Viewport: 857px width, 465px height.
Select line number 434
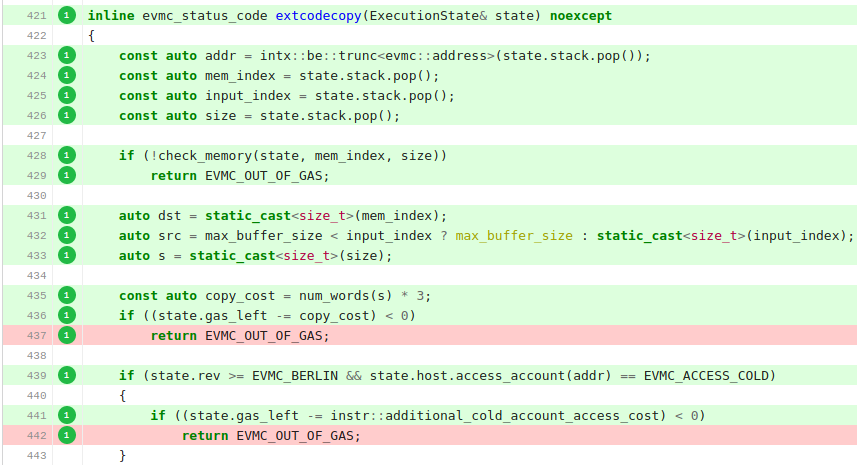pyautogui.click(x=37, y=275)
